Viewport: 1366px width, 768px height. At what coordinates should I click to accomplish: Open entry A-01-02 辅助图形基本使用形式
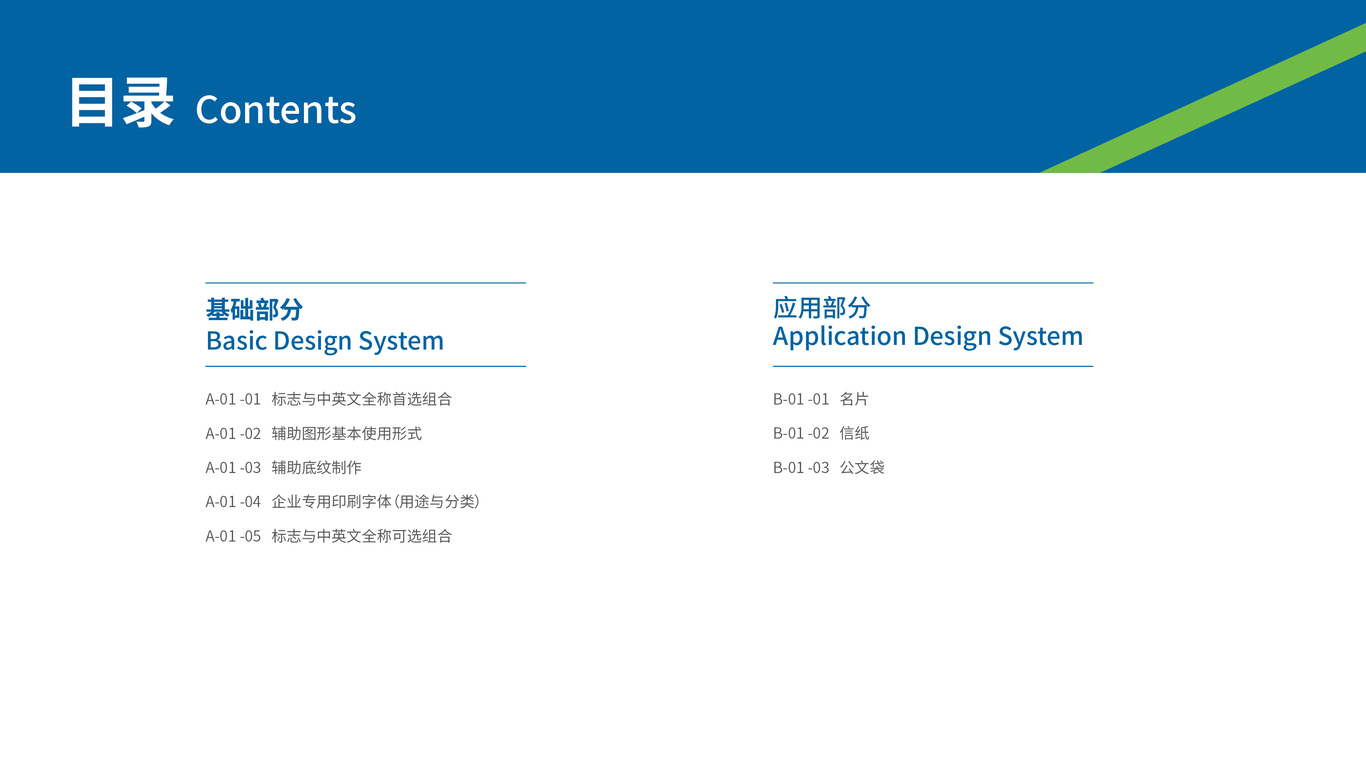(314, 433)
